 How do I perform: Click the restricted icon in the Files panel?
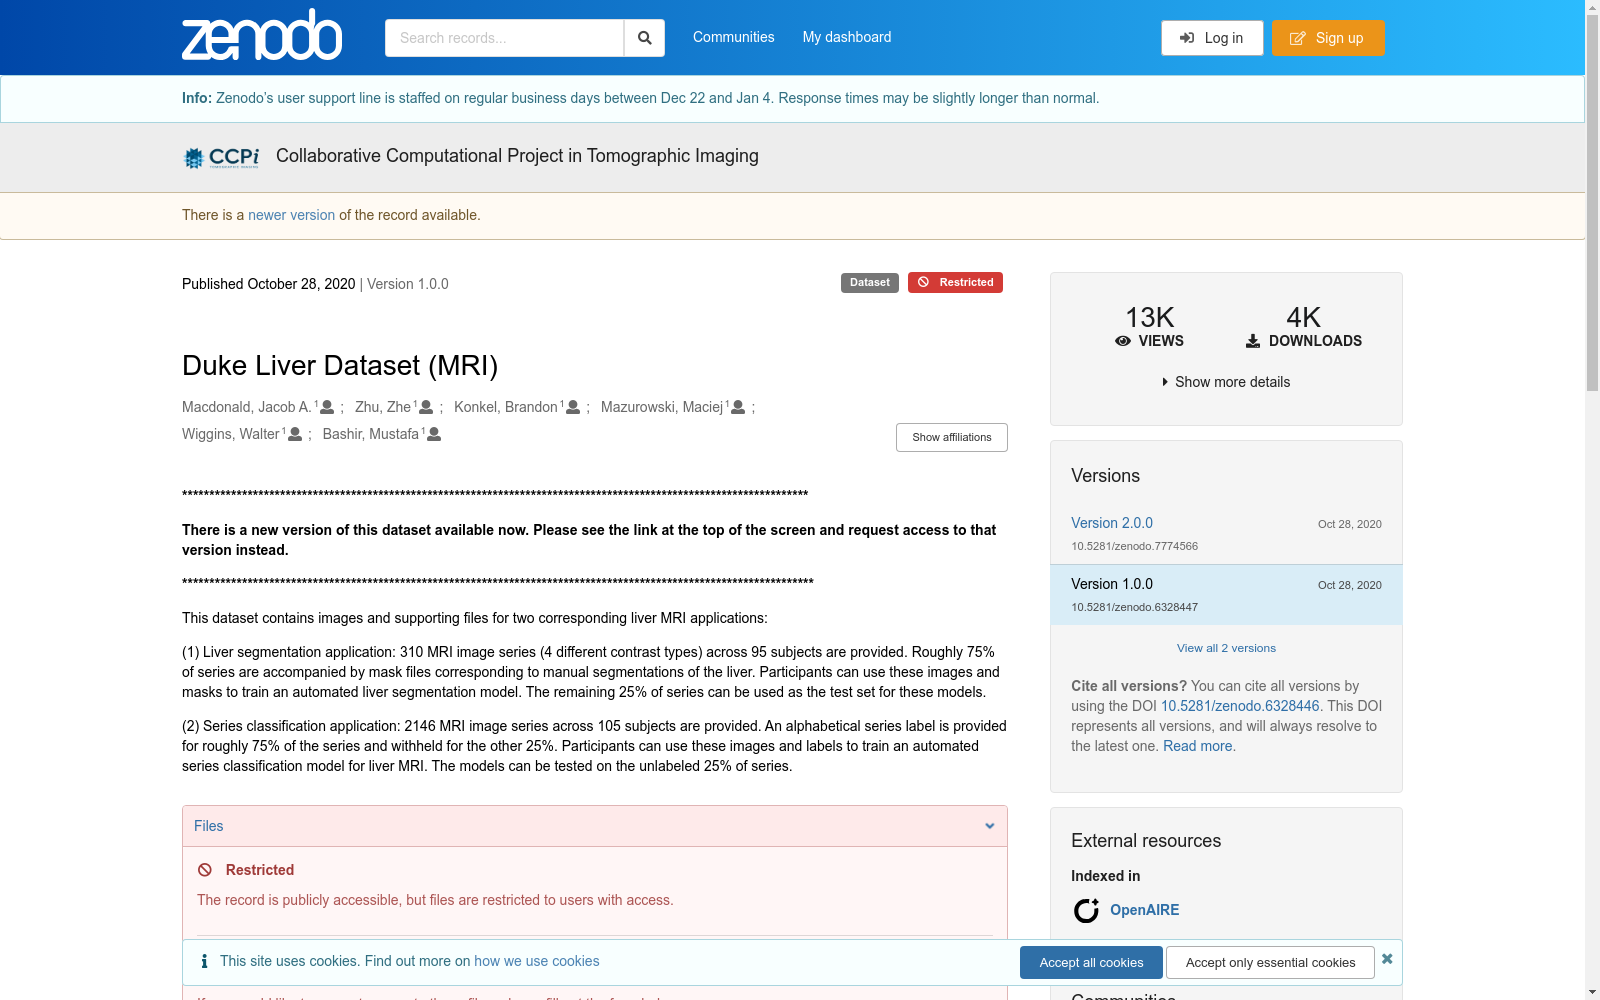[x=205, y=870]
